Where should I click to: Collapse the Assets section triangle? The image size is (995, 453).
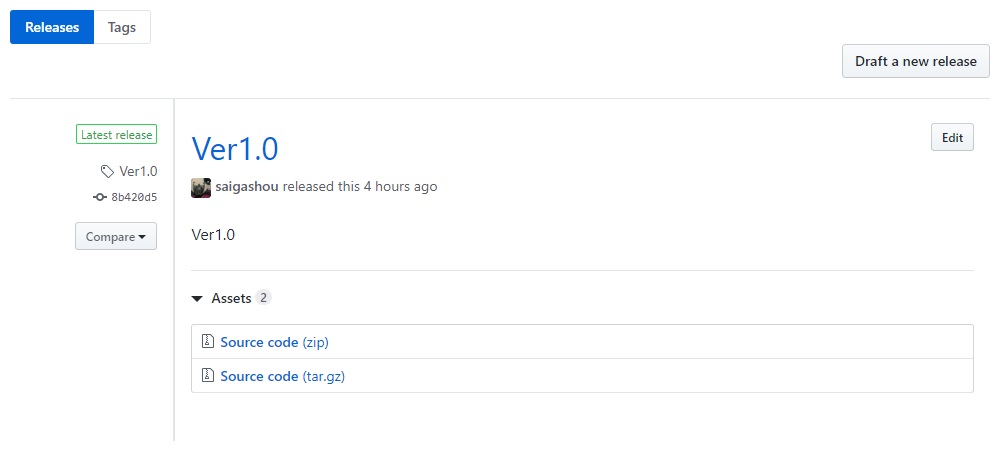(198, 299)
